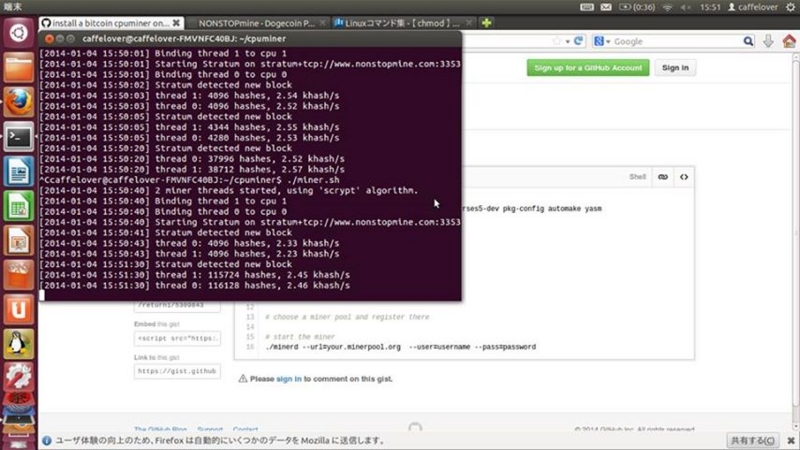Open raw view with the <> icon
Image resolution: width=800 pixels, height=450 pixels.
point(684,177)
